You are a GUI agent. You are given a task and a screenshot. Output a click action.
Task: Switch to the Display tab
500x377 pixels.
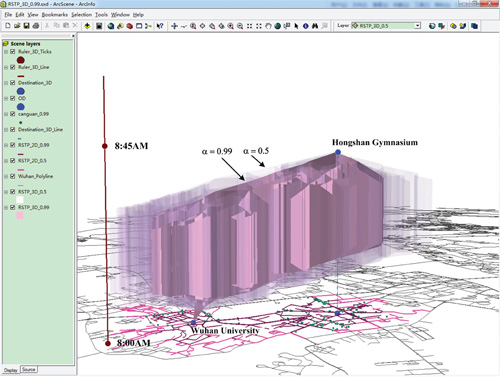[x=11, y=370]
